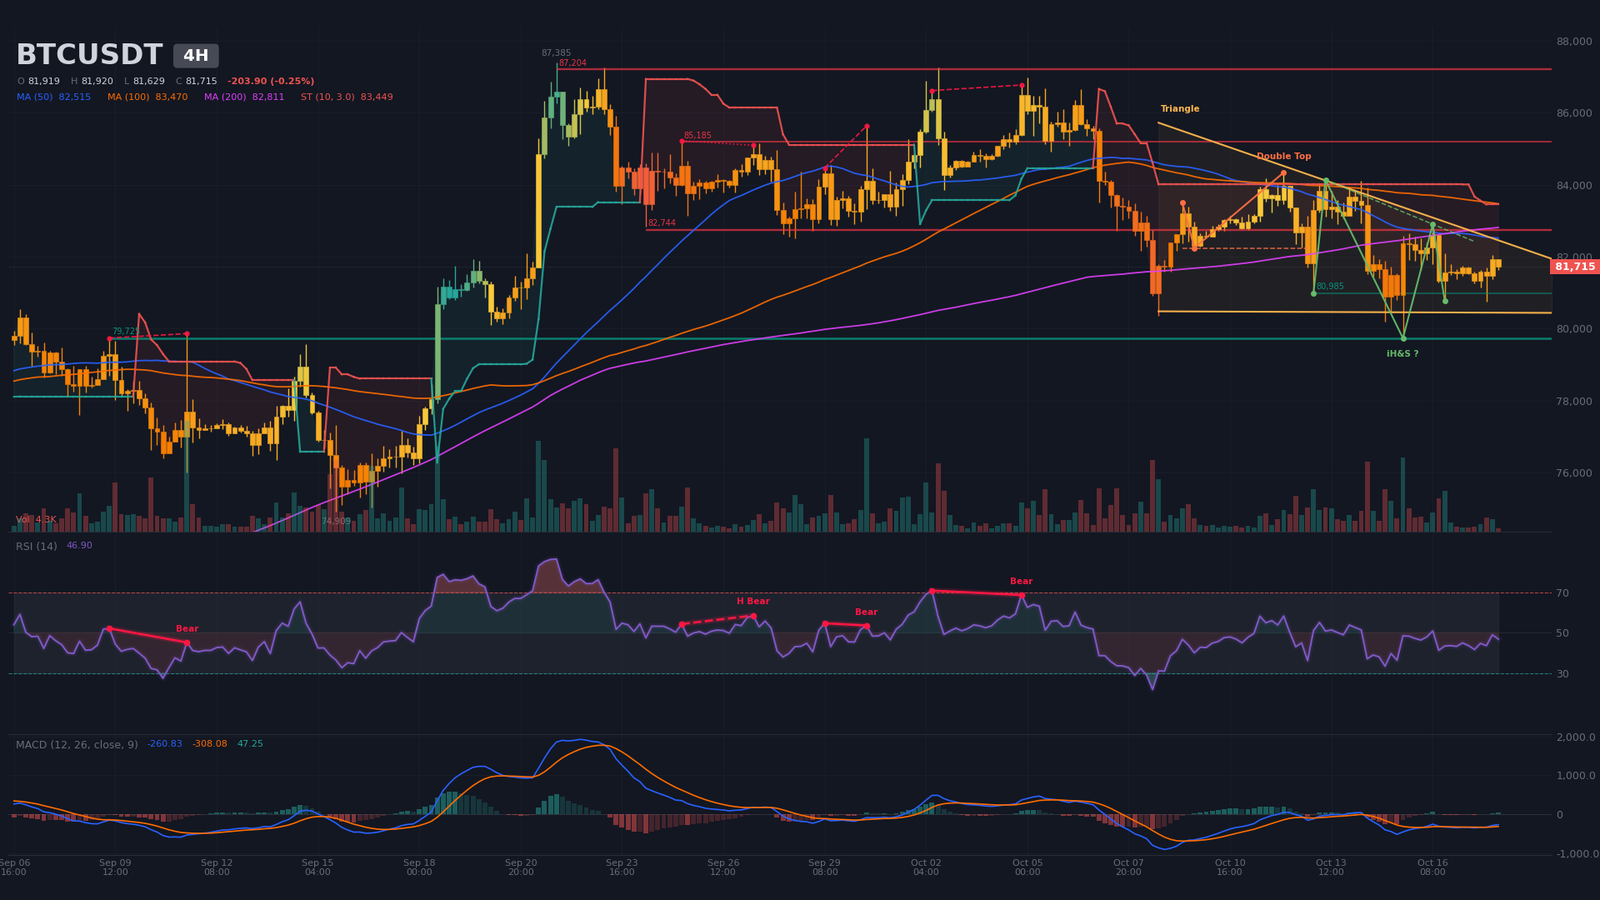Screen dimensions: 1600x900
Task: Click the 85,185 level label
Action: pos(698,135)
